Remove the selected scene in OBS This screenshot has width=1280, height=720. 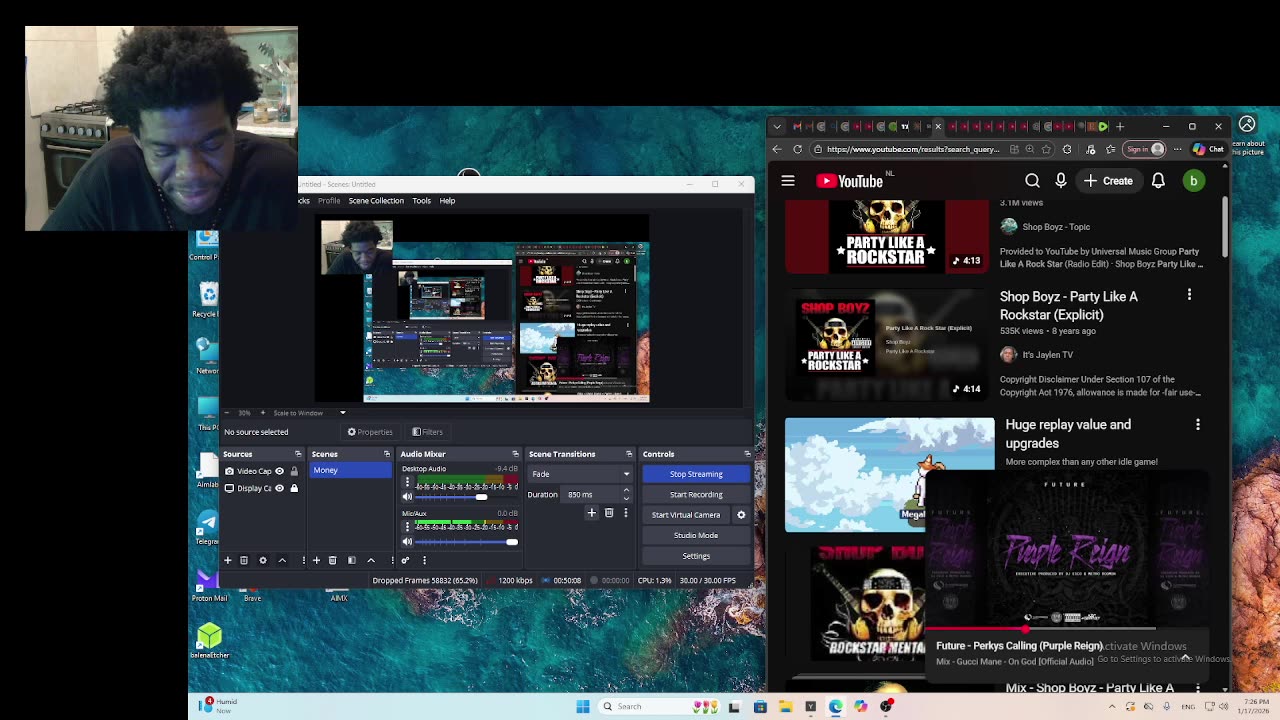point(333,560)
